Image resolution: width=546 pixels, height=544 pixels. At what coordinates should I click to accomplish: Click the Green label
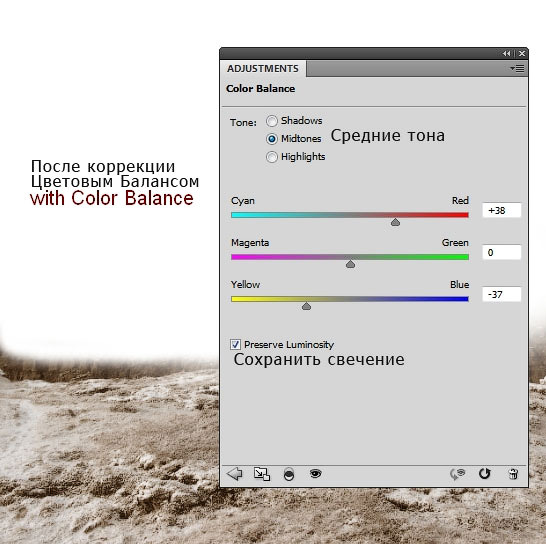coord(455,243)
